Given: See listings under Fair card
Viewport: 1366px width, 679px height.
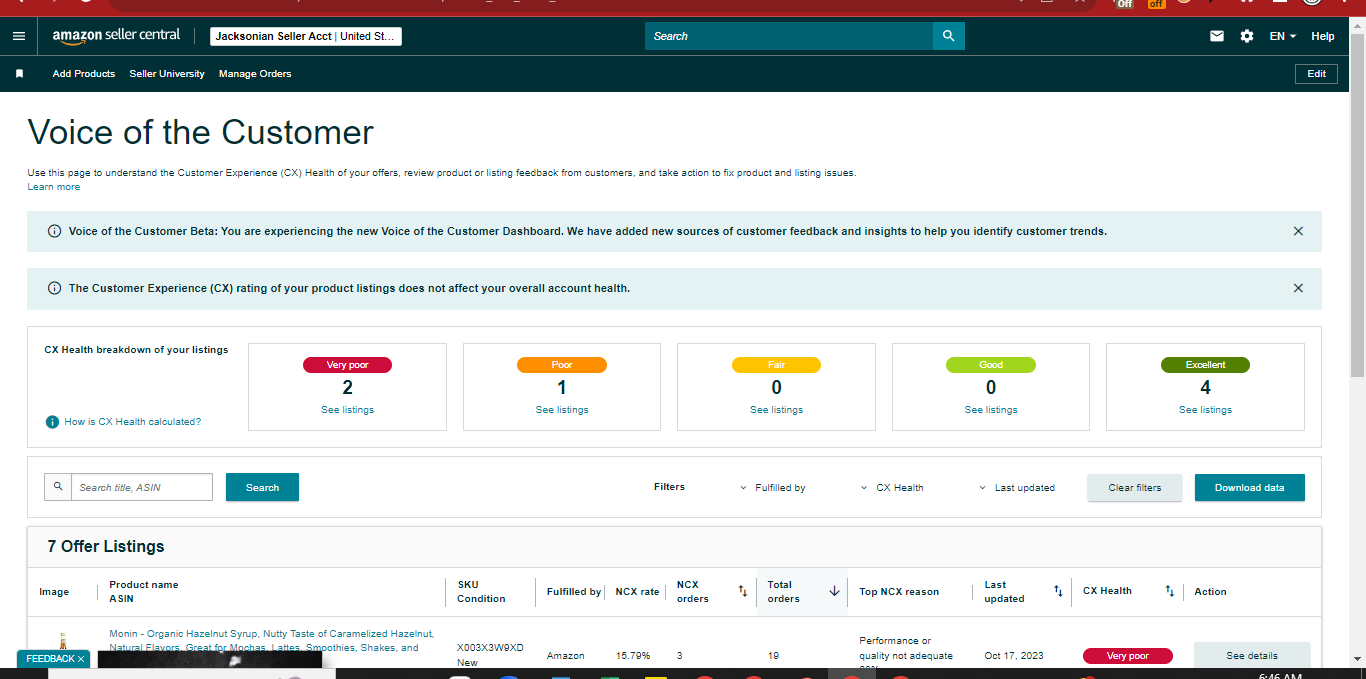Looking at the screenshot, I should pyautogui.click(x=776, y=410).
